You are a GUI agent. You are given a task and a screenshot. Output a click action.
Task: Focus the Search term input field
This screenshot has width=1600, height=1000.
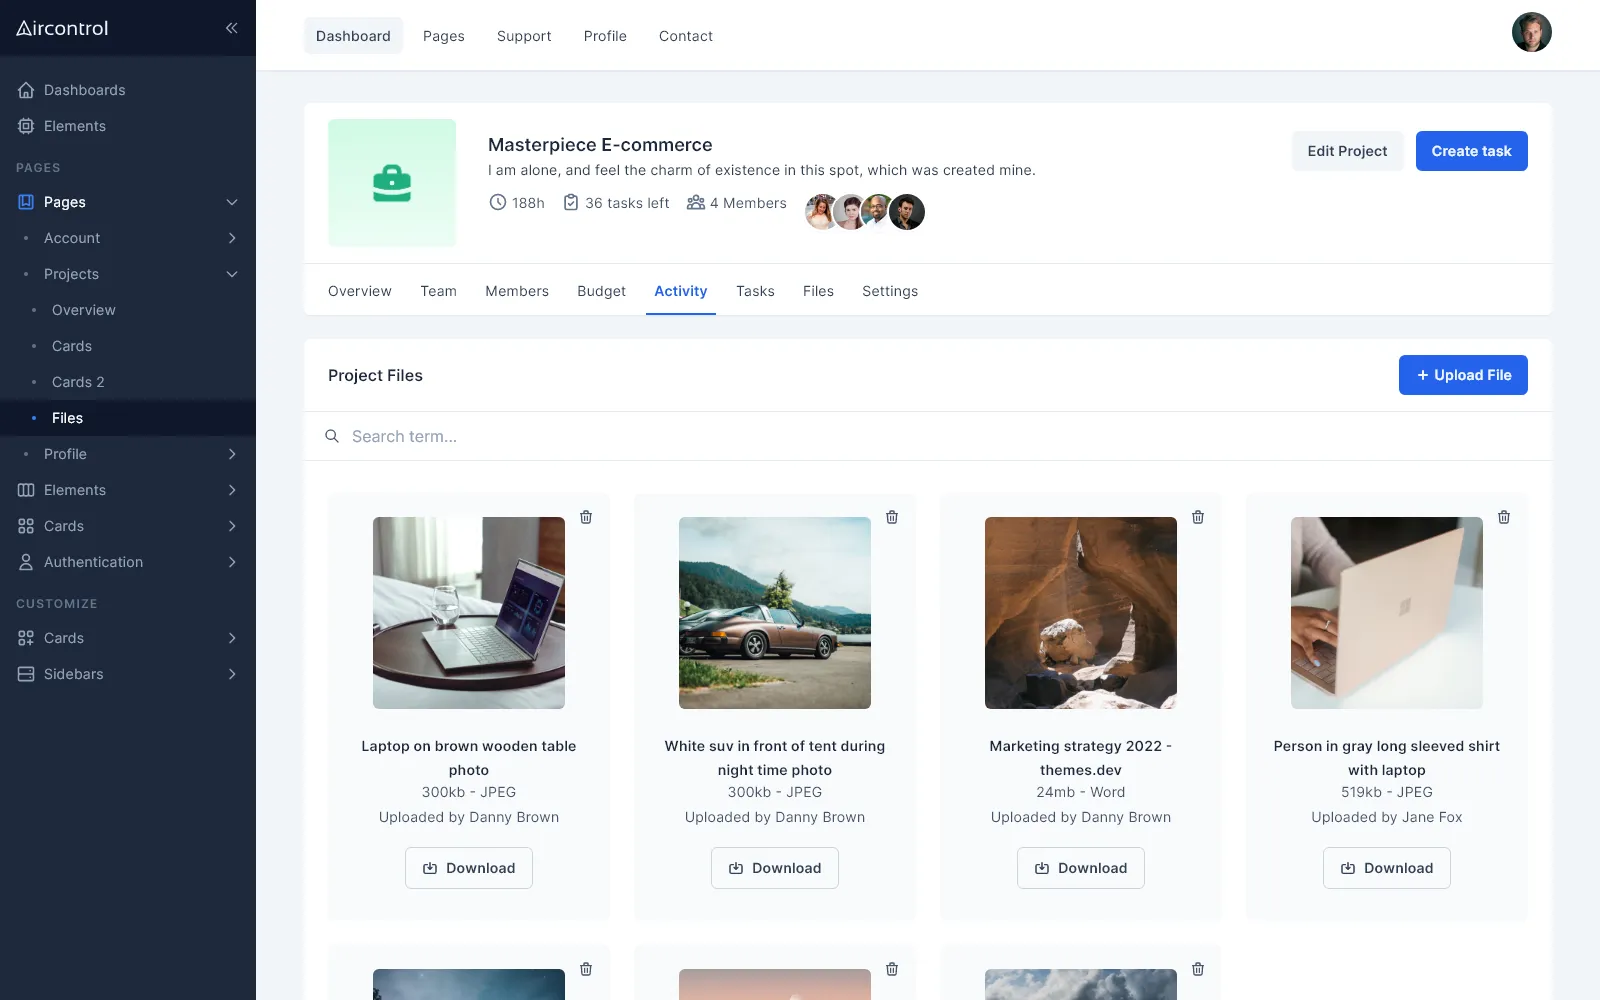928,436
